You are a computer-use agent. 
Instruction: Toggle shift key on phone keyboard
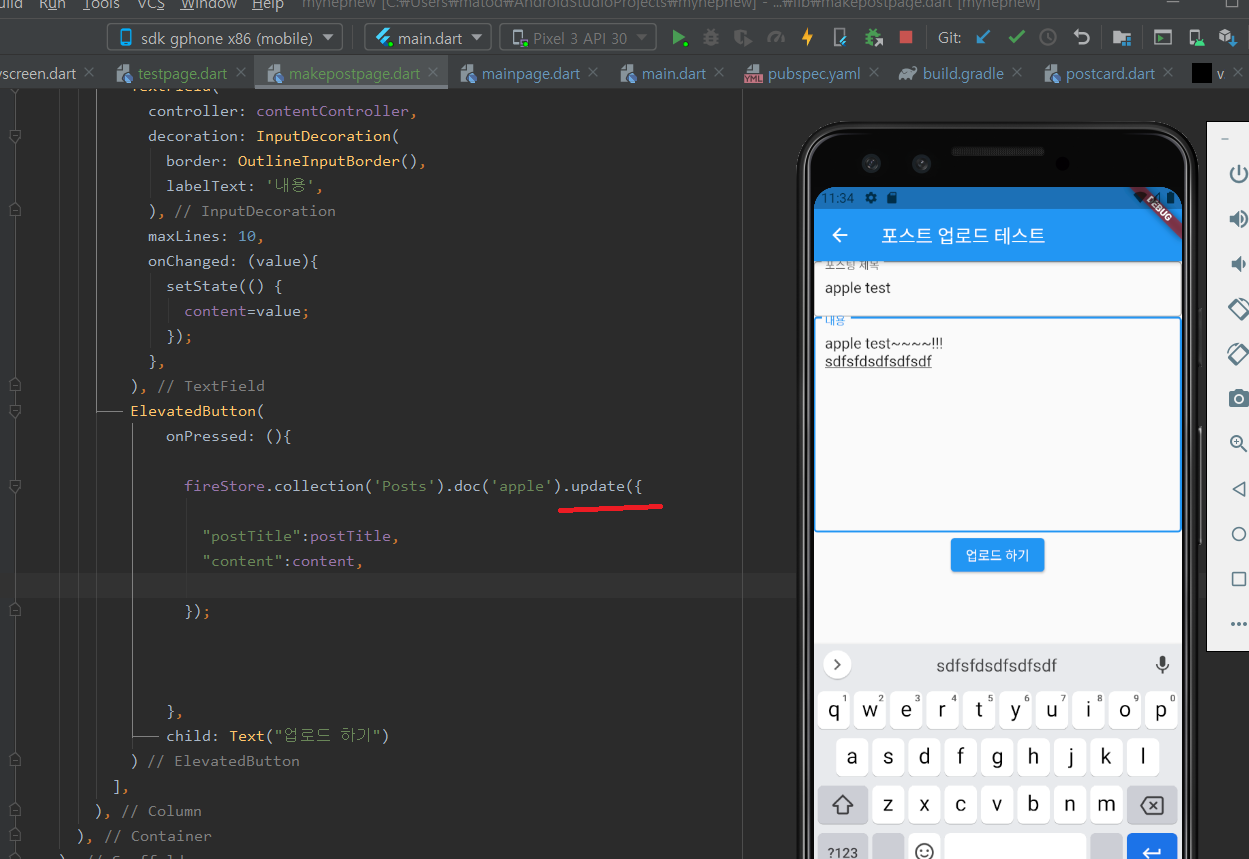843,804
